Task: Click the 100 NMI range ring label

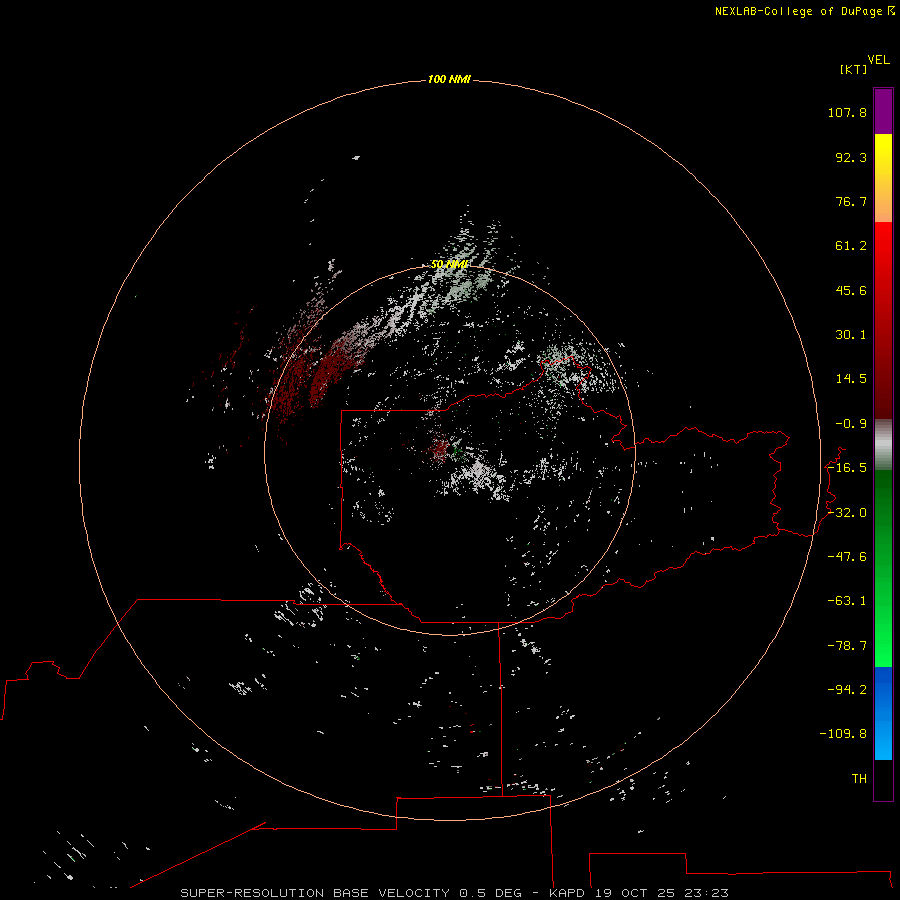Action: coord(449,79)
